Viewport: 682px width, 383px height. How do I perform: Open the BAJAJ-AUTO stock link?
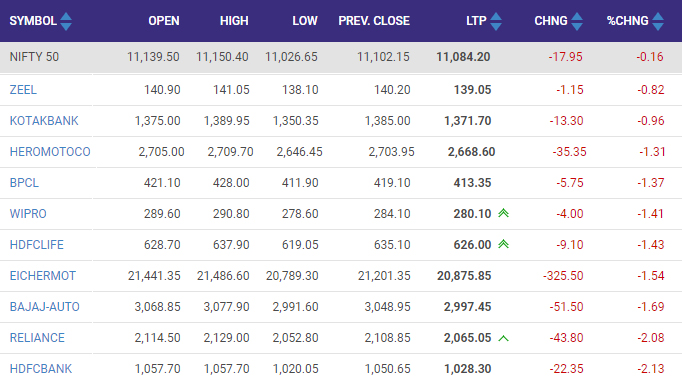[x=44, y=307]
